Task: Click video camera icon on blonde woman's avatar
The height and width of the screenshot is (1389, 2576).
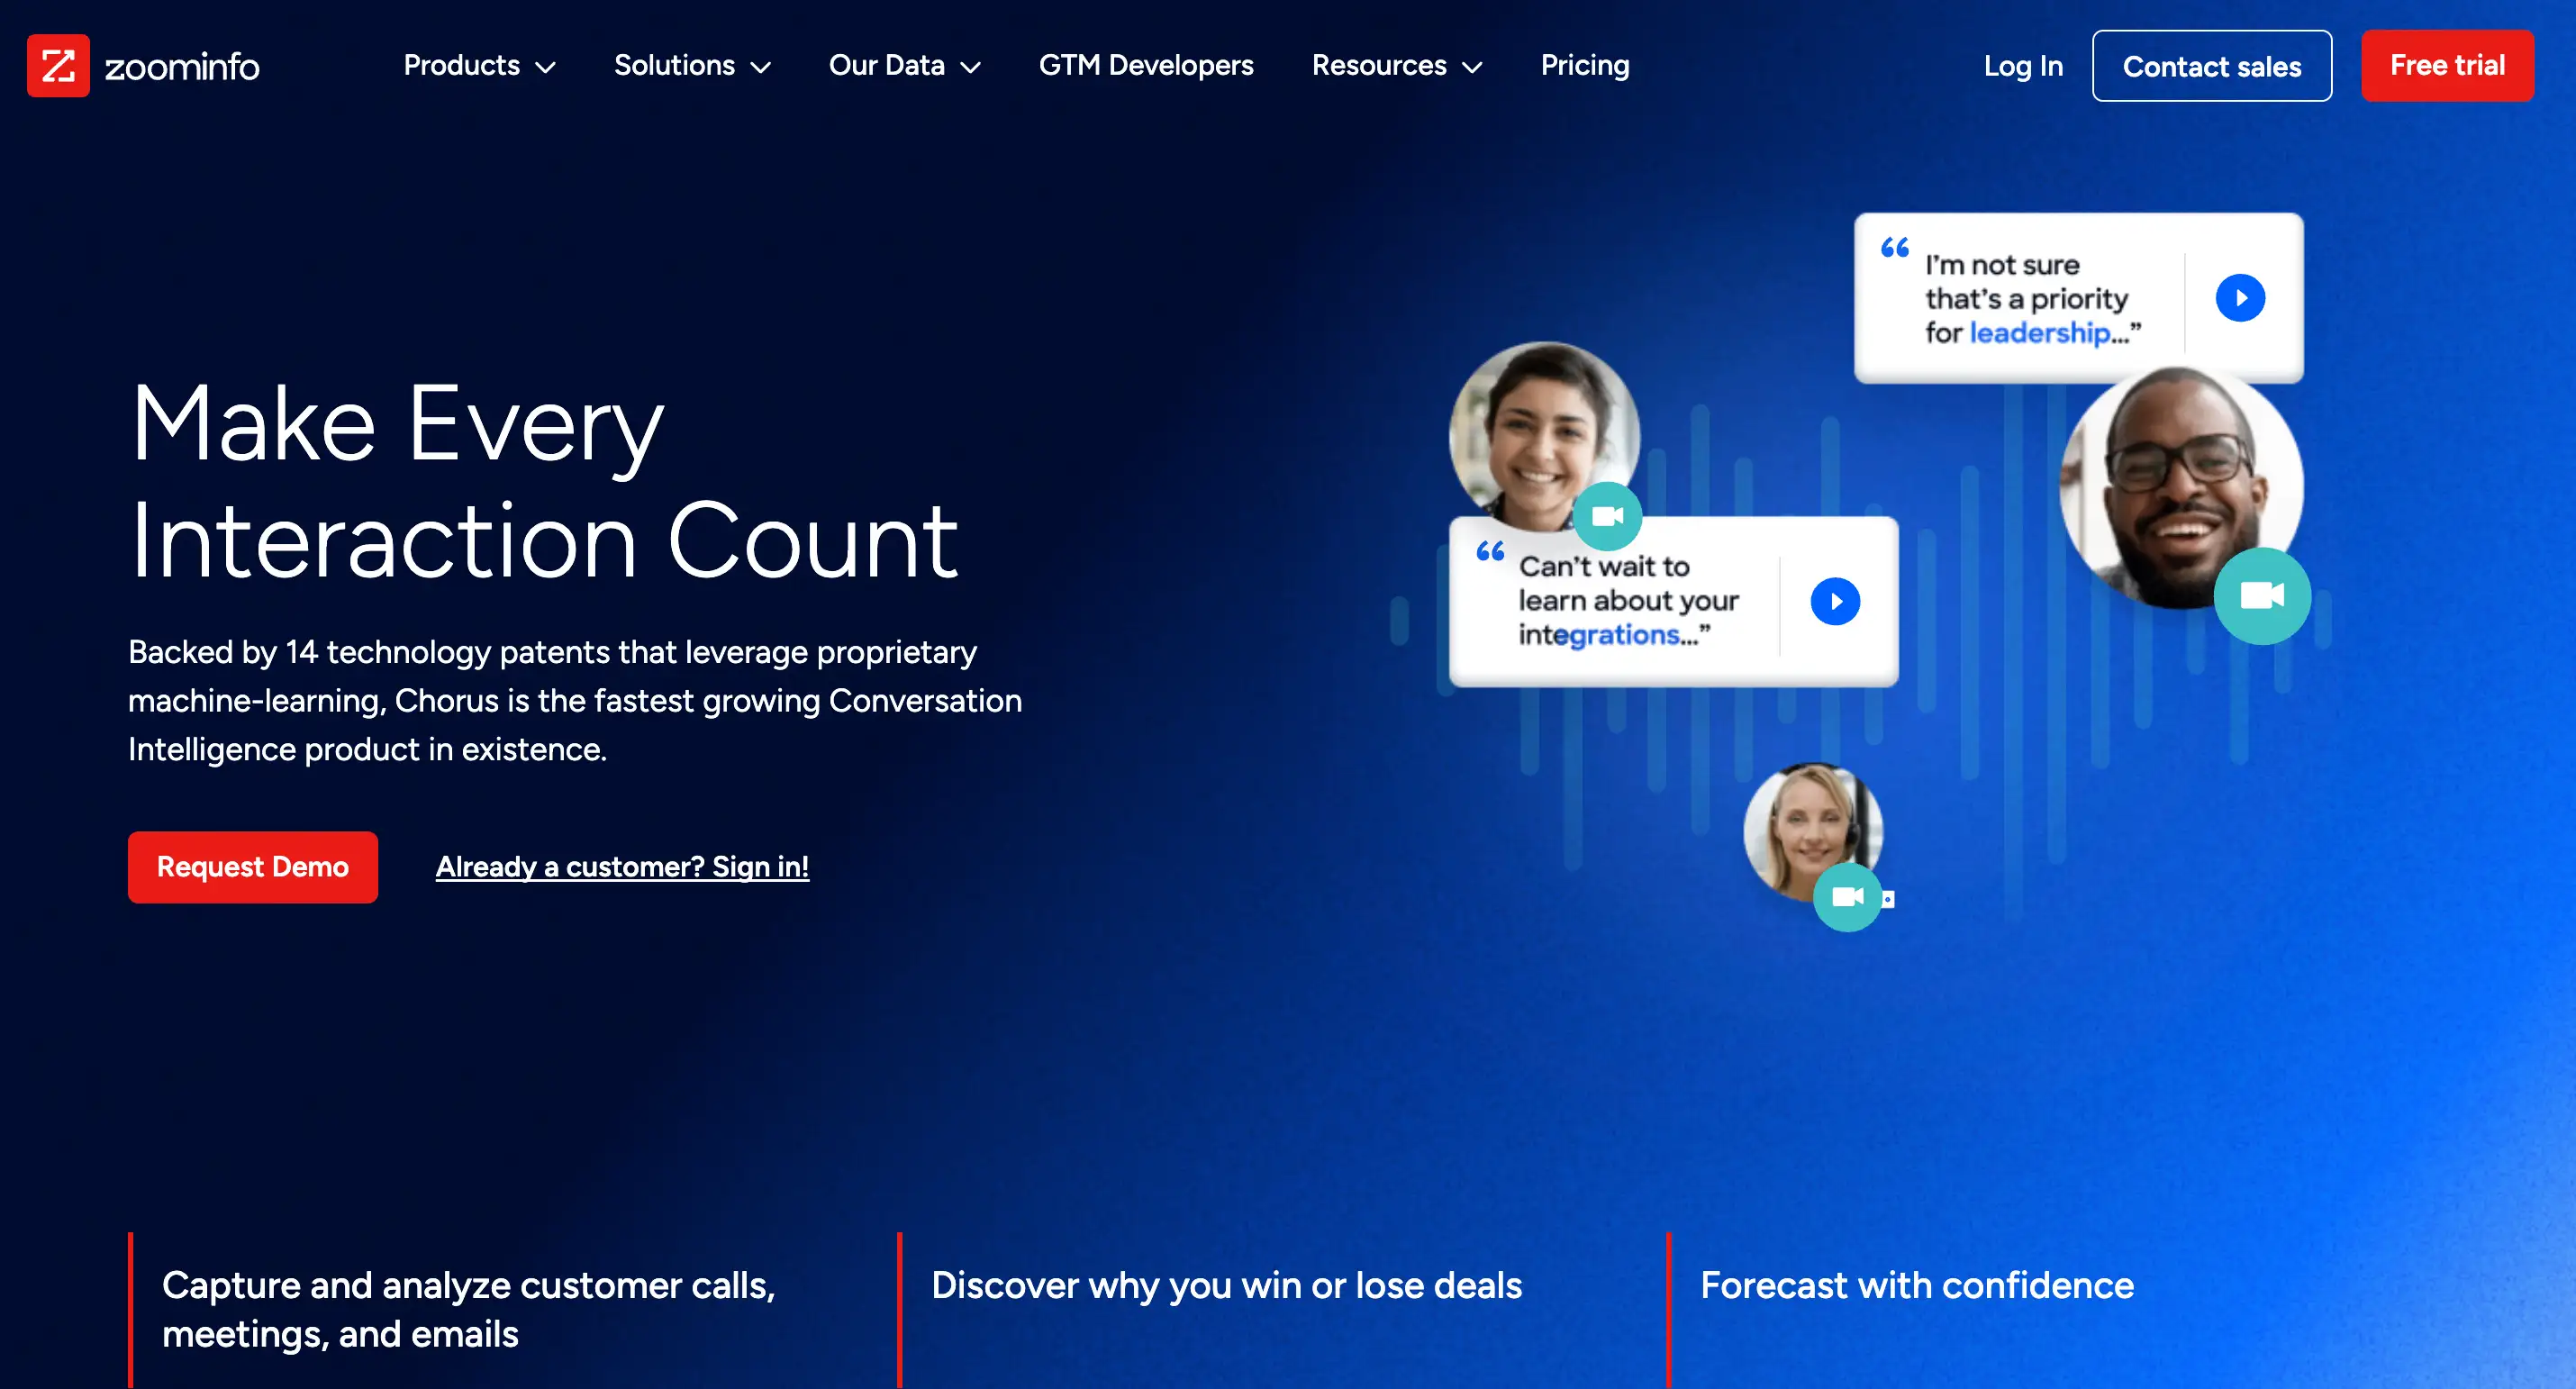Action: (x=1847, y=897)
